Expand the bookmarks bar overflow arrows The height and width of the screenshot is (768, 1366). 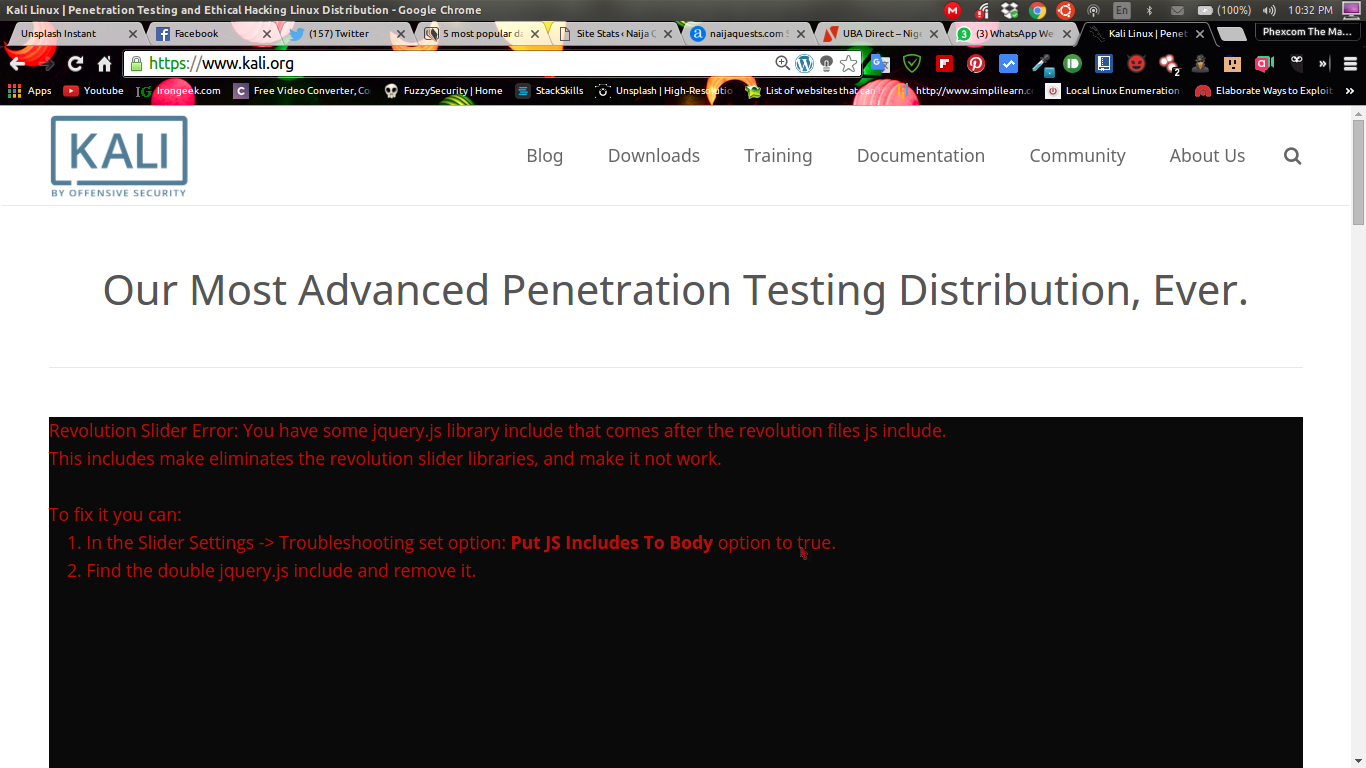1349,91
